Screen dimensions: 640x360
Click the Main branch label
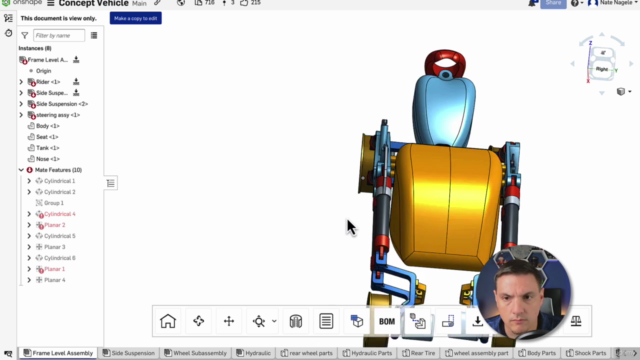(139, 3)
